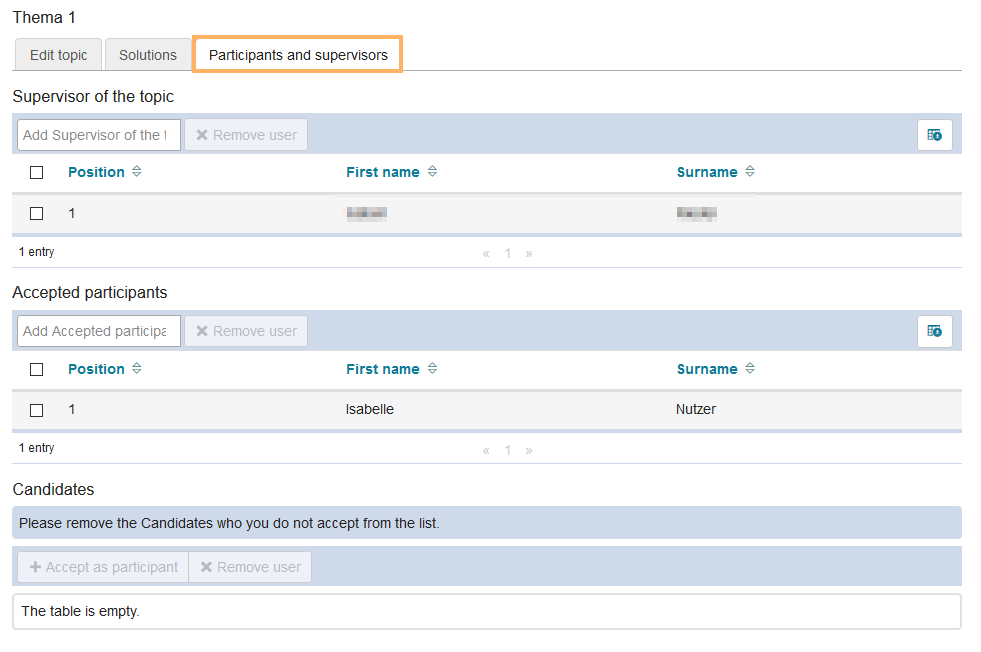The width and height of the screenshot is (981, 652).
Task: Switch to the Edit topic tab
Action: (x=58, y=55)
